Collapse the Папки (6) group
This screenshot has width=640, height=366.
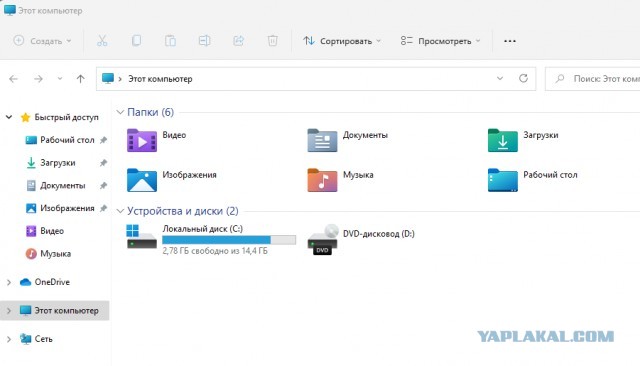tap(120, 112)
